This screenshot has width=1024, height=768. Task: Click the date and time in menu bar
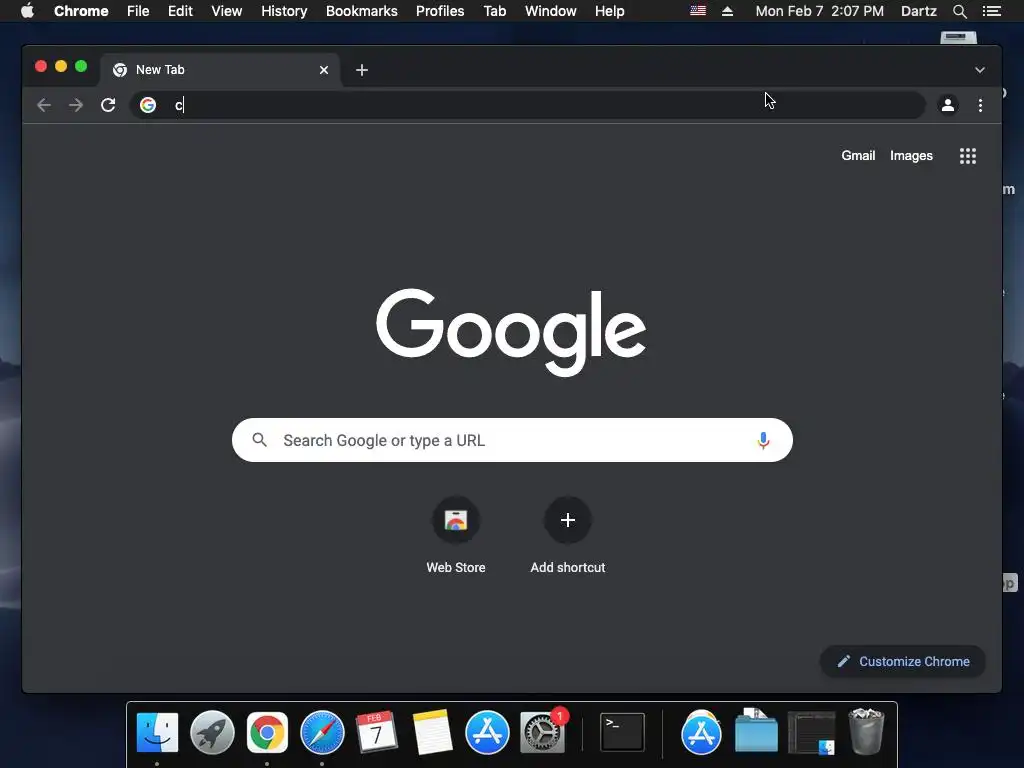point(820,11)
